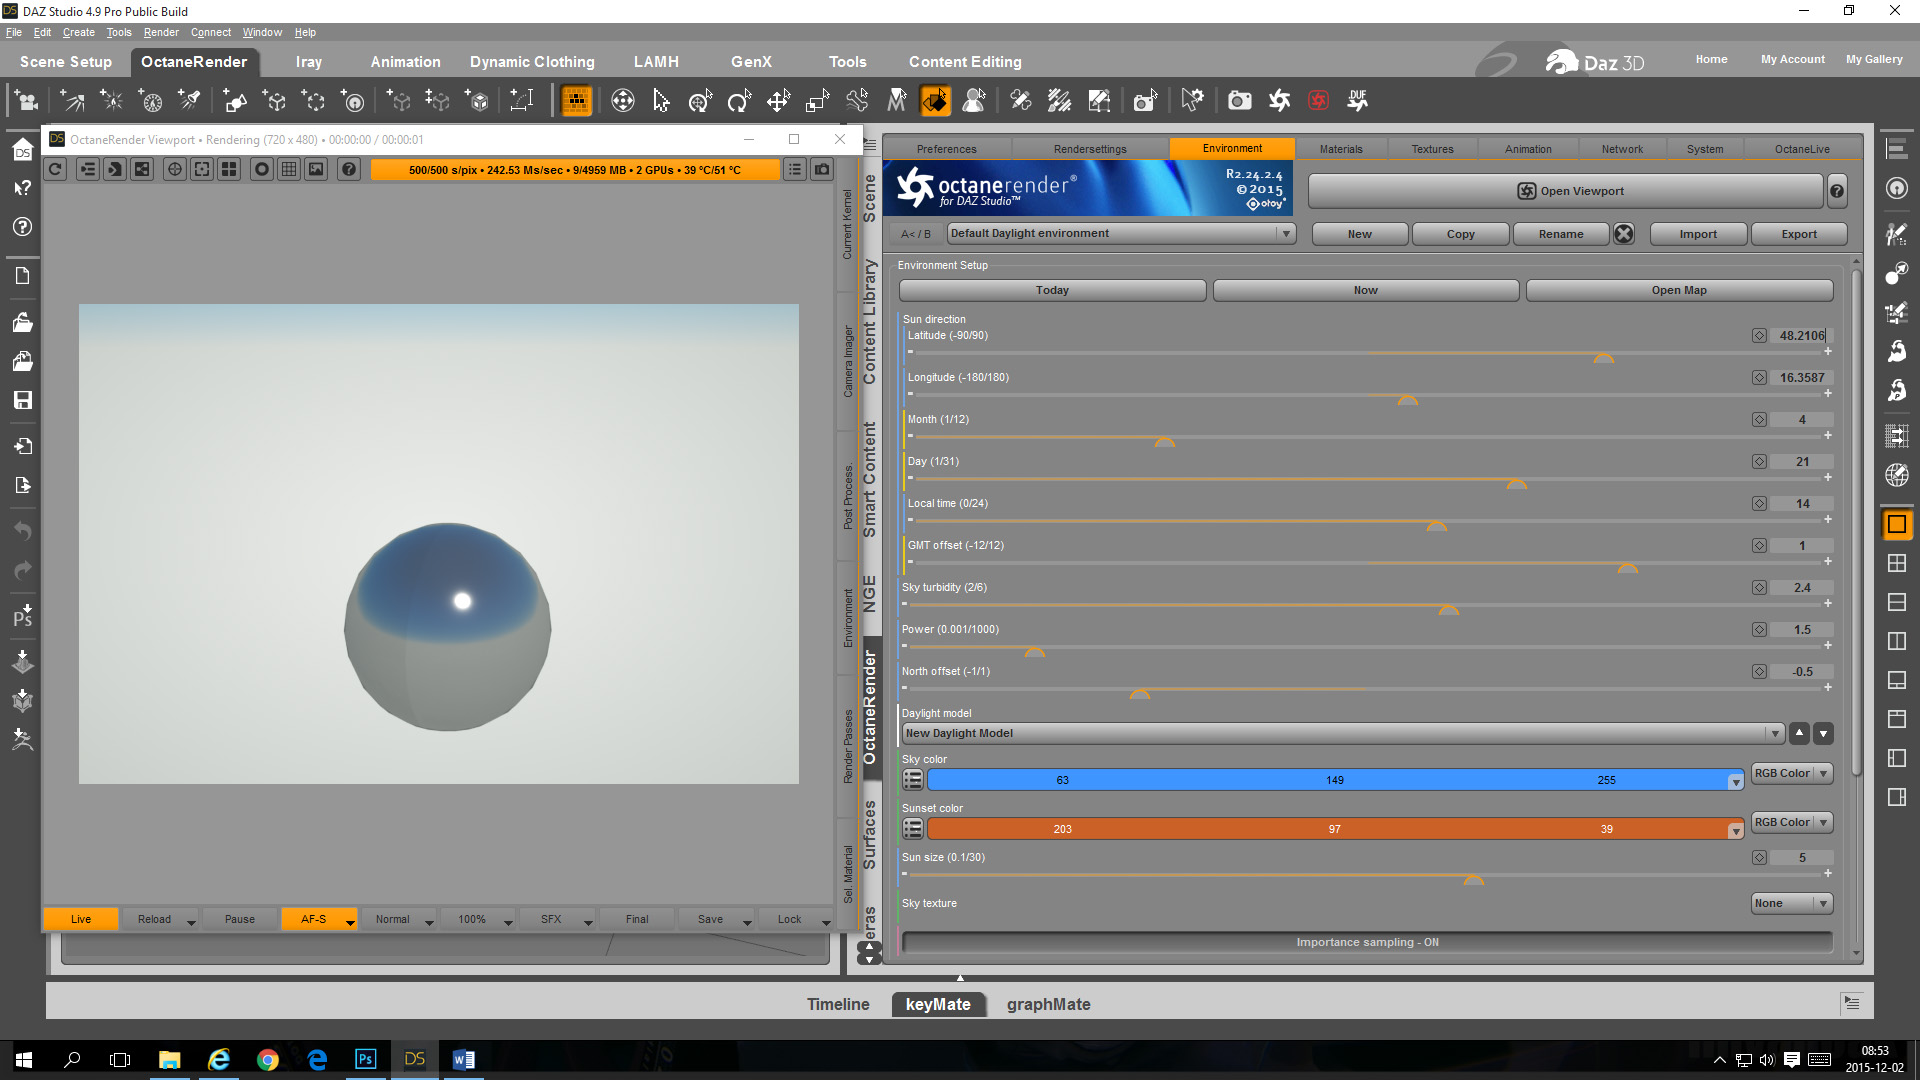1920x1080 pixels.
Task: Click the grid icon in viewport toolbar
Action: [289, 170]
